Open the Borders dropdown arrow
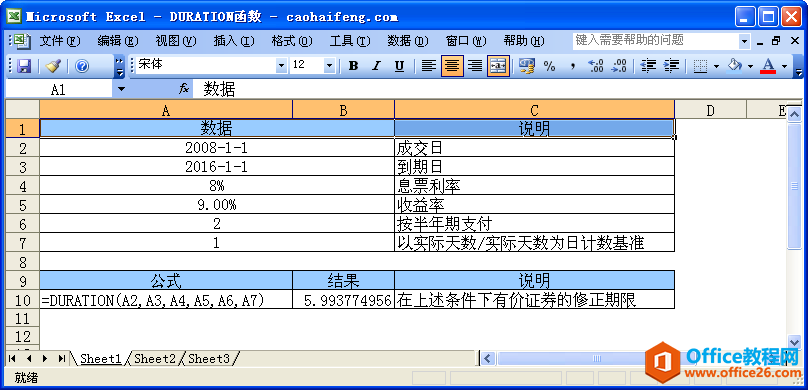Screen dimensions: 808x390 [716, 66]
